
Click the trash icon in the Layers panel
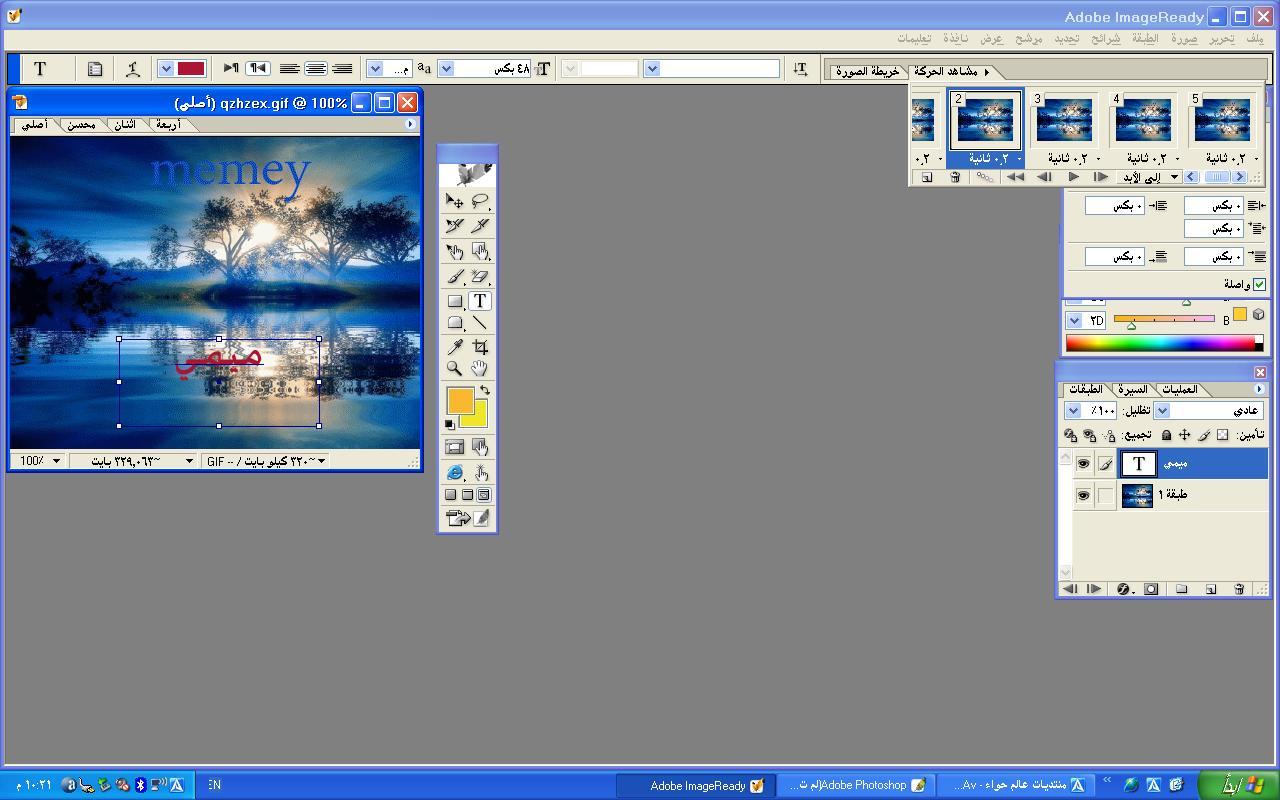[1239, 589]
